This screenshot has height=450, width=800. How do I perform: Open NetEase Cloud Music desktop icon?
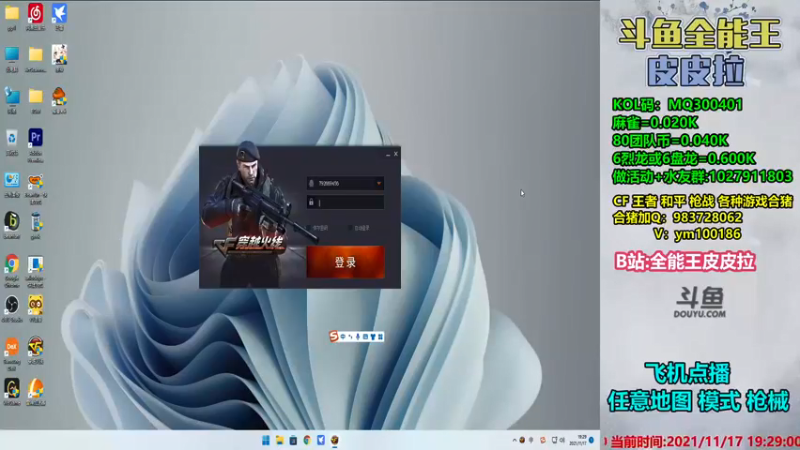pyautogui.click(x=35, y=14)
